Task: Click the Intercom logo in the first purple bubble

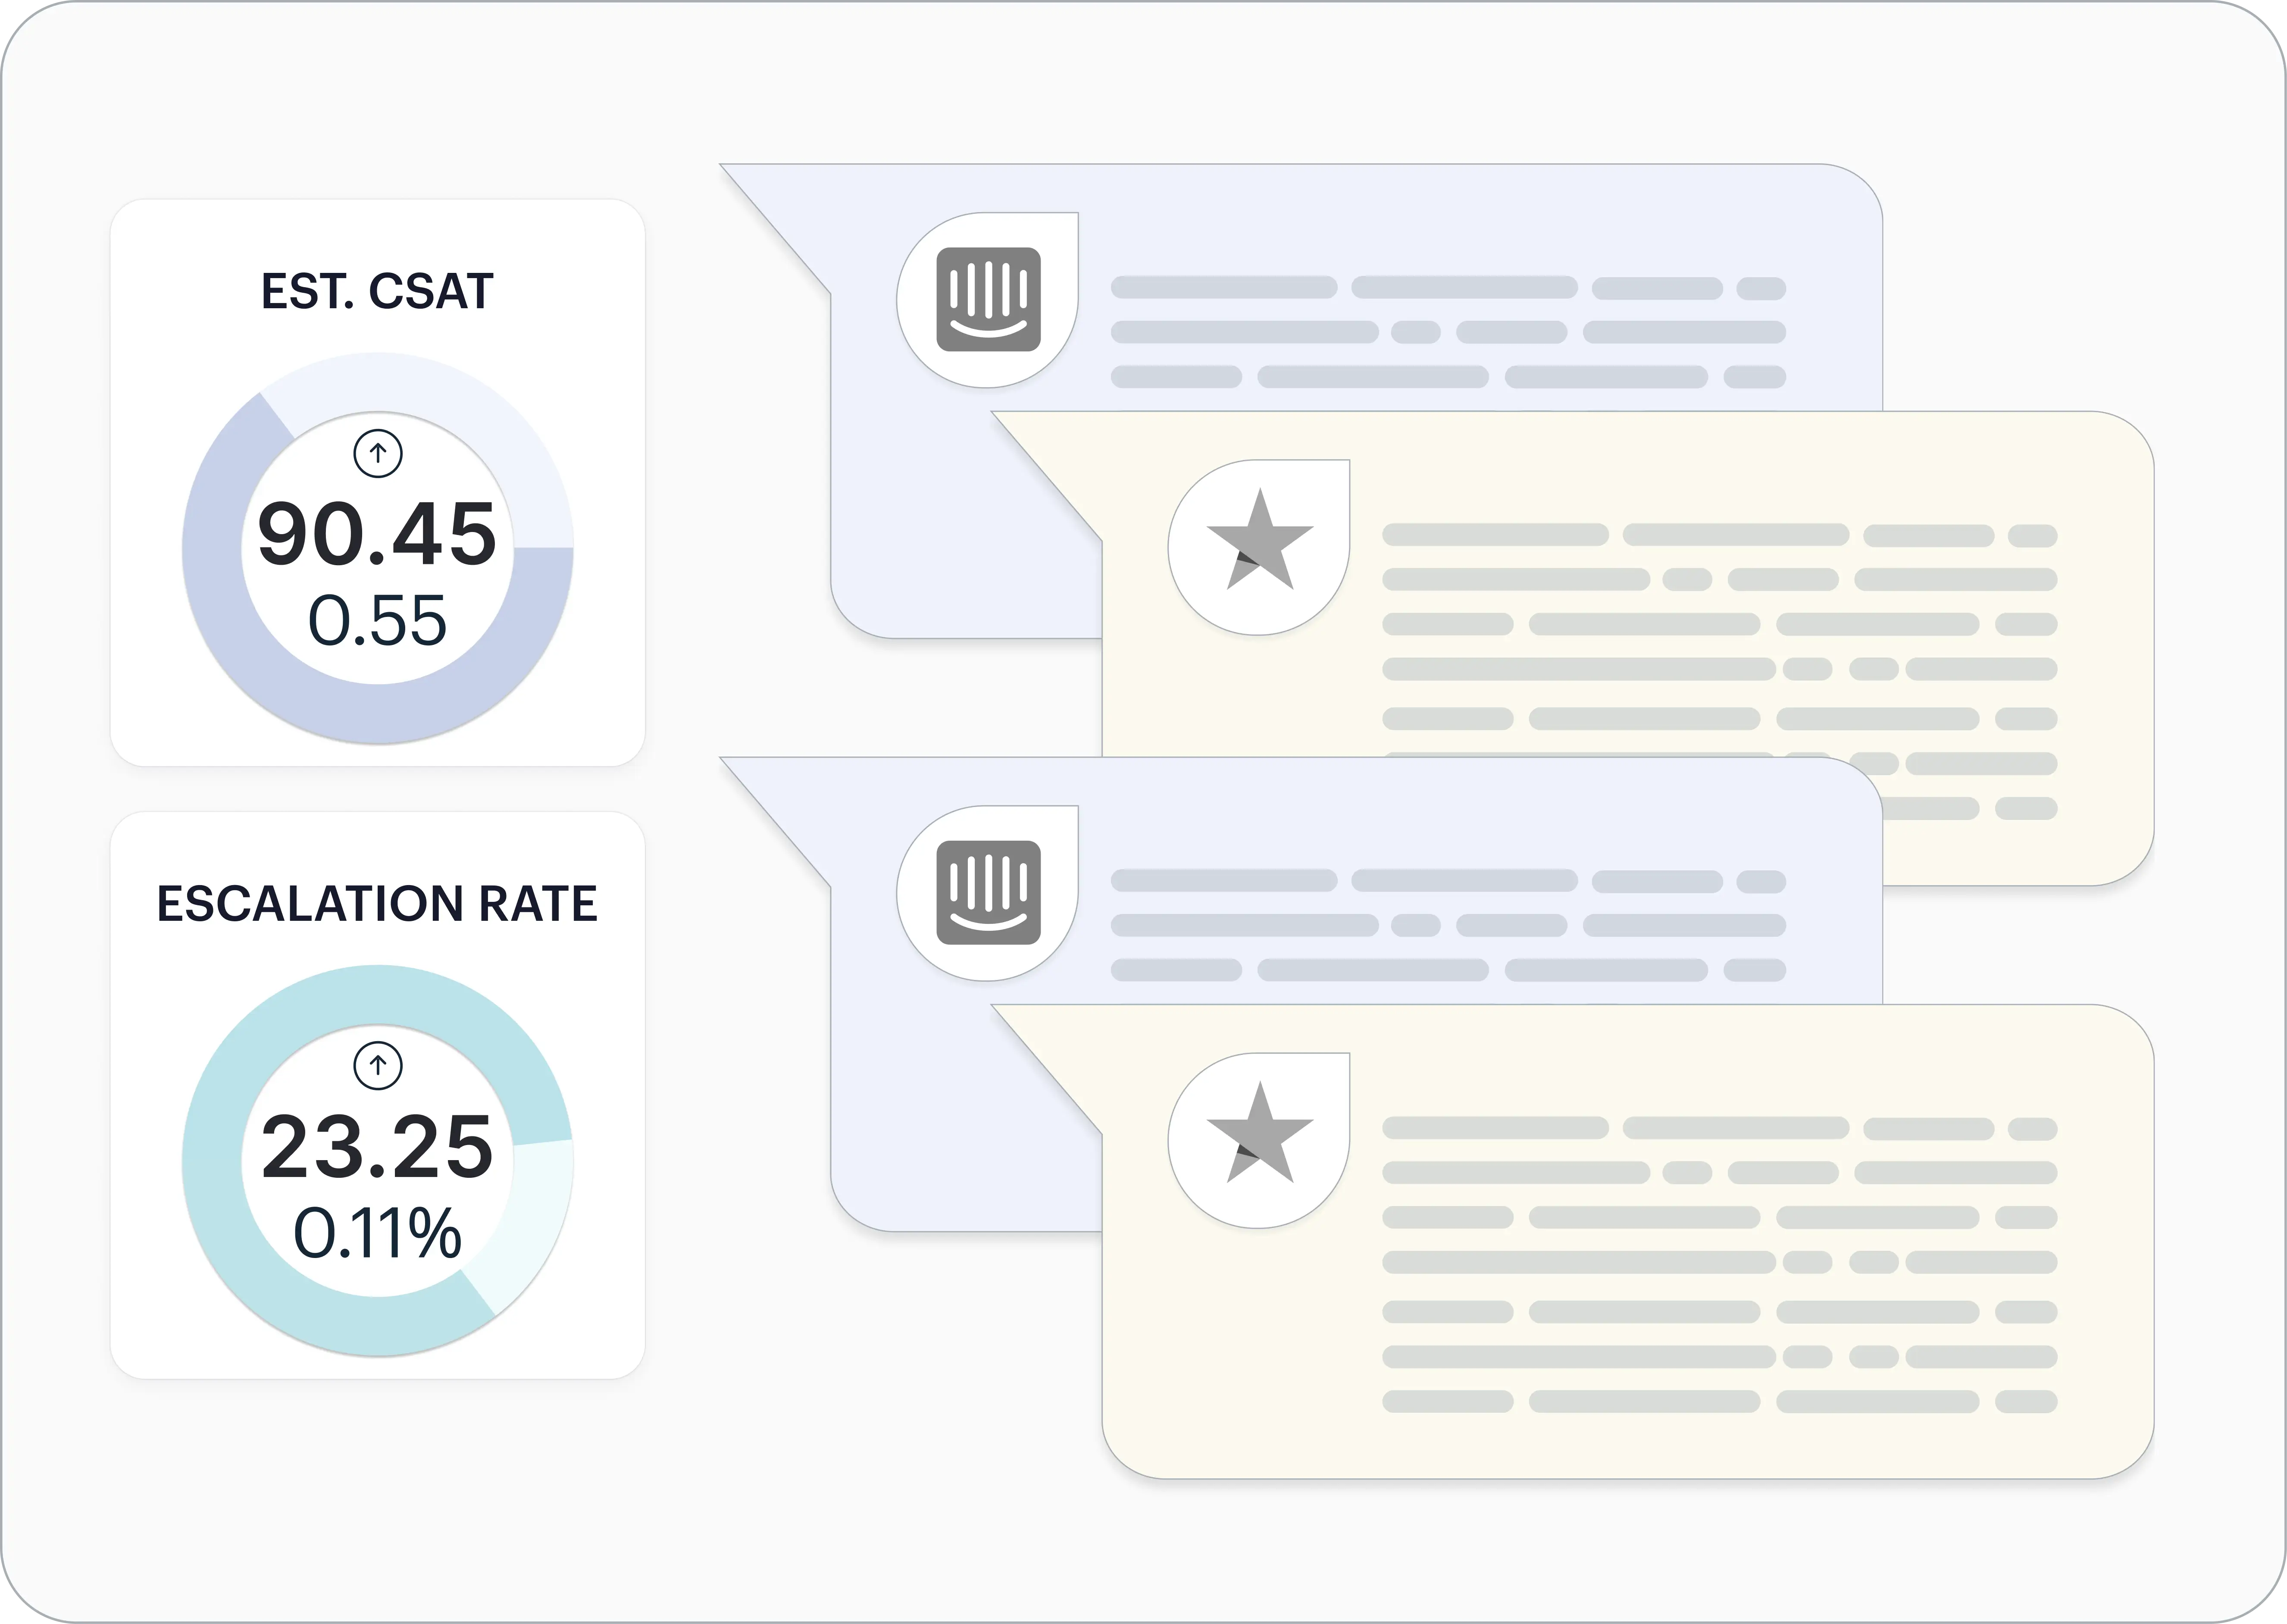Action: (x=988, y=300)
